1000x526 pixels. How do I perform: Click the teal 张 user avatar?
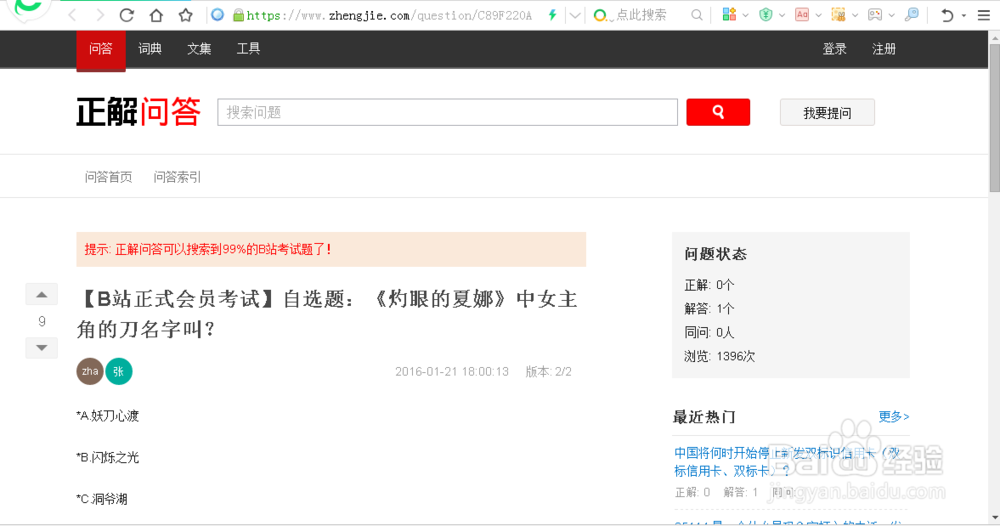(x=119, y=371)
